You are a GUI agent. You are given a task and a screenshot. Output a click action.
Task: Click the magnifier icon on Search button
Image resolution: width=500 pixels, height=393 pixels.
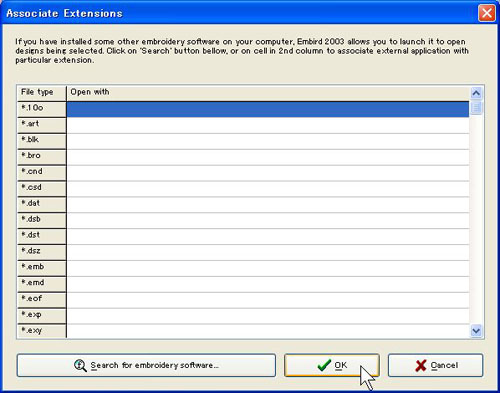tap(80, 366)
